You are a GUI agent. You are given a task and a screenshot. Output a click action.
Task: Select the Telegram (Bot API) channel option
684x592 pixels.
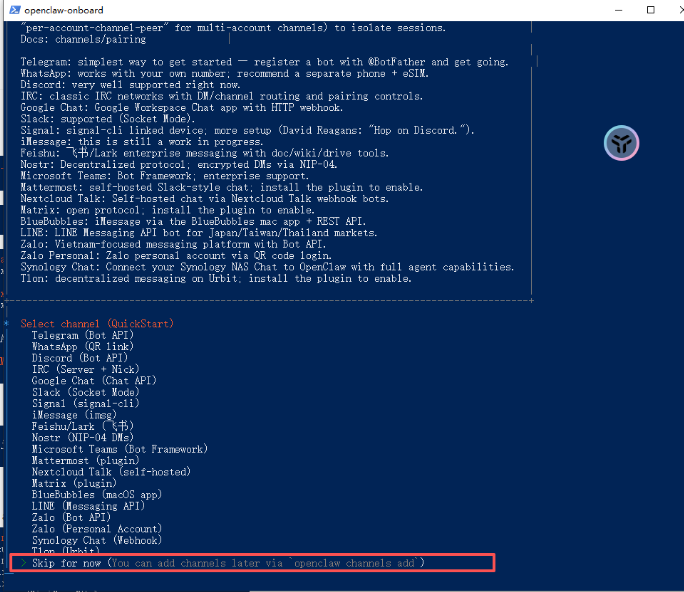(82, 335)
